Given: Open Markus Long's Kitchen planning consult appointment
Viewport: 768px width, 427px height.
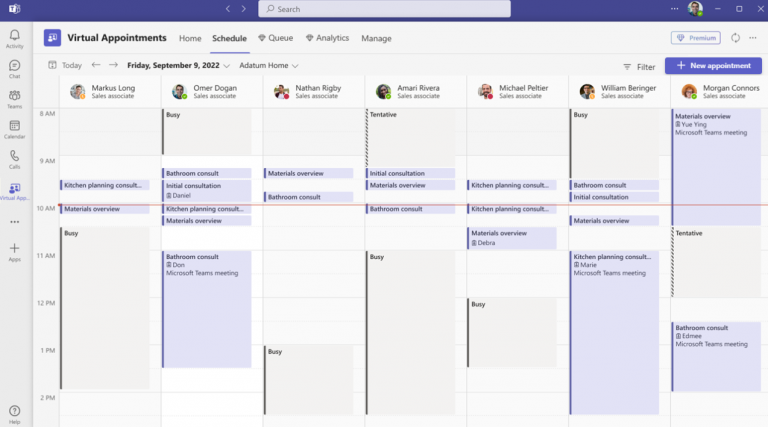Looking at the screenshot, I should pos(105,185).
